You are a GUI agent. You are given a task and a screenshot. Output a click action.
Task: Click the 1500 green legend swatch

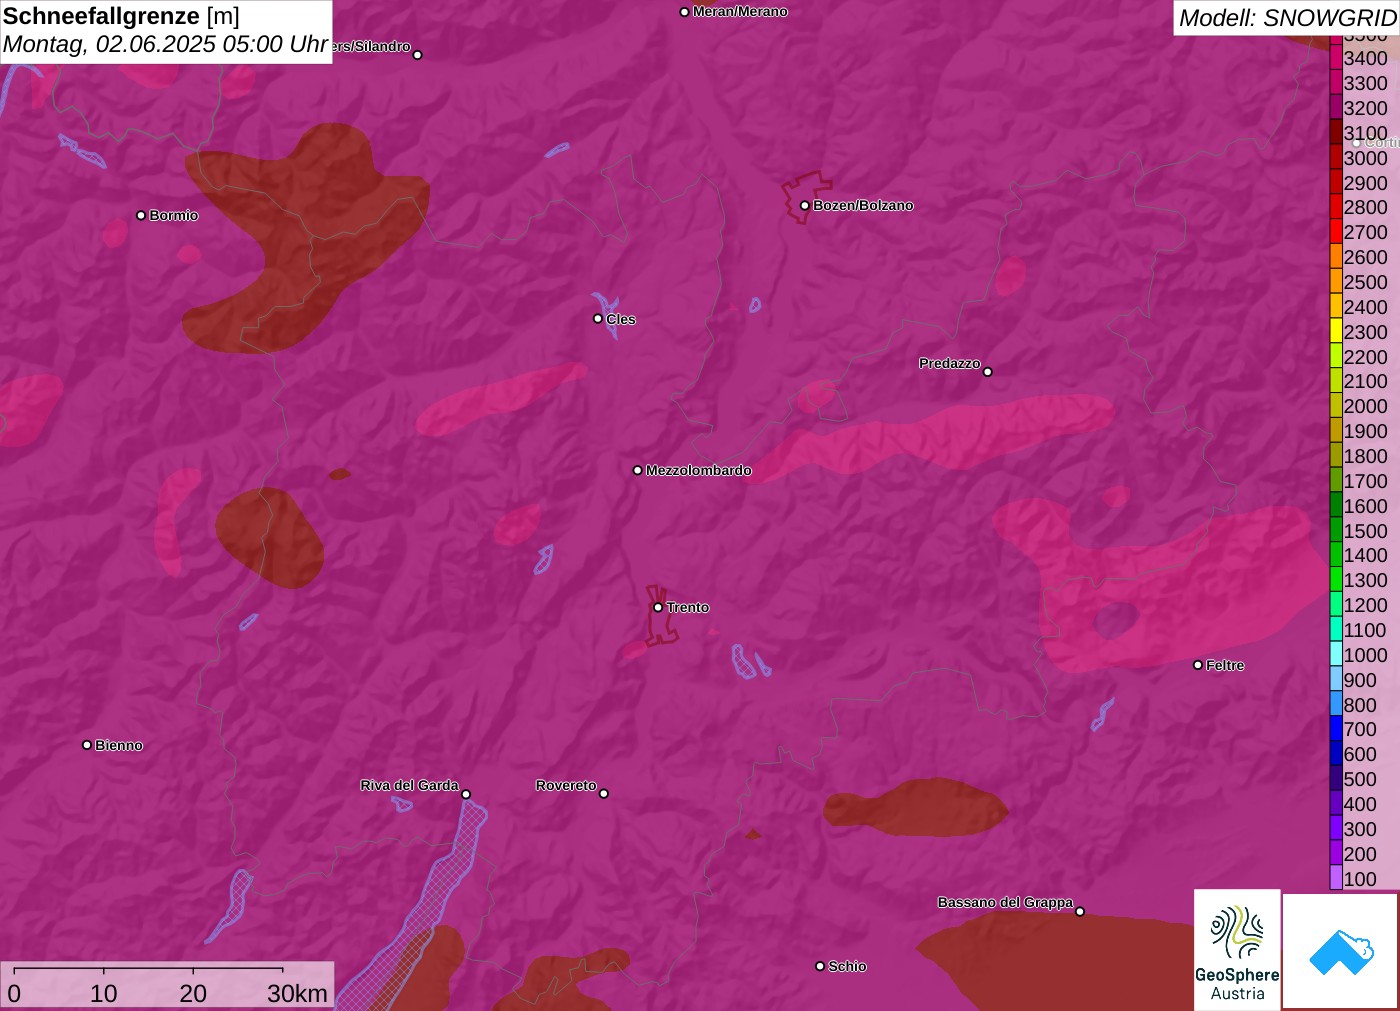coord(1336,530)
